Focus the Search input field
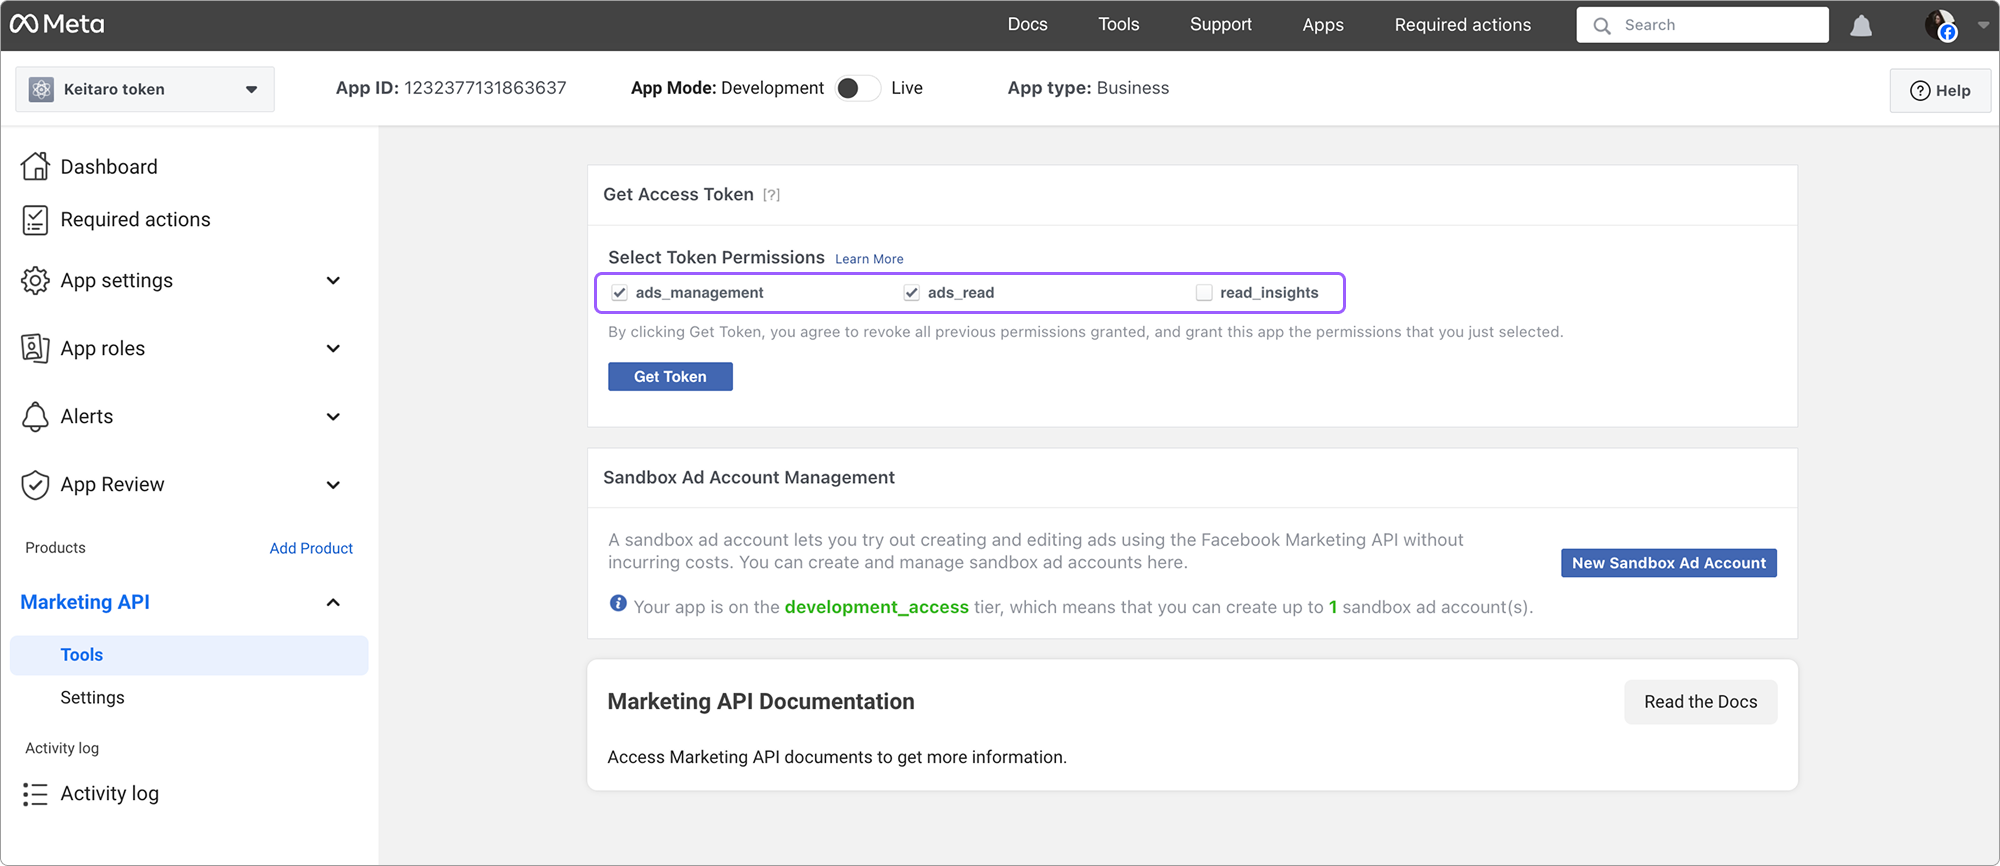 [x=1702, y=25]
